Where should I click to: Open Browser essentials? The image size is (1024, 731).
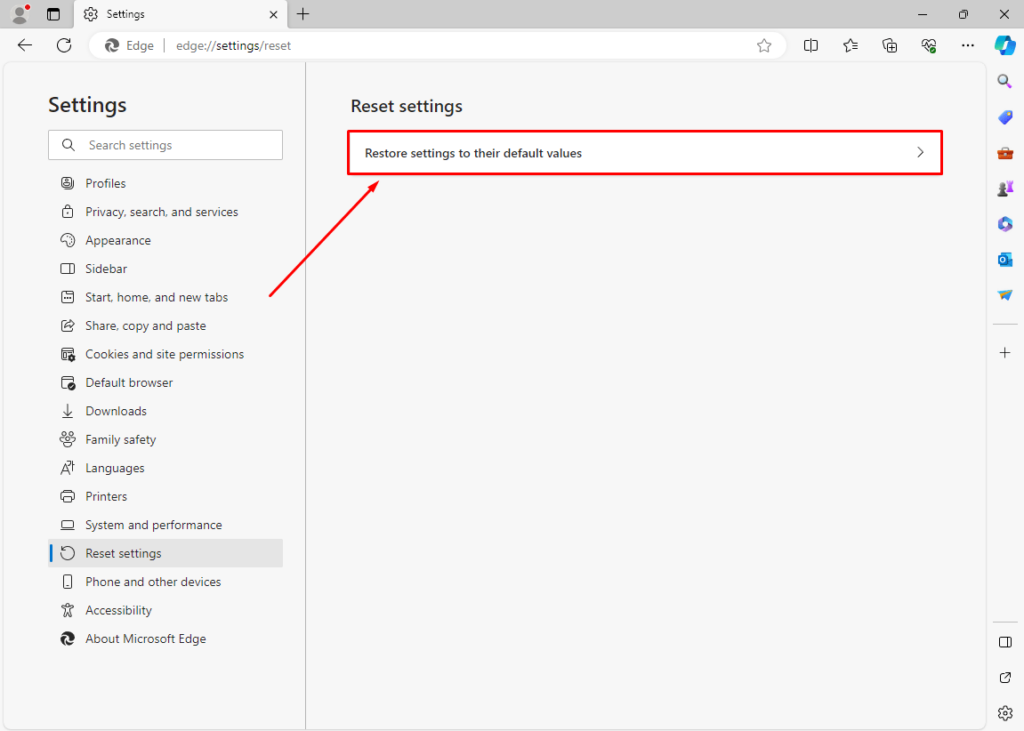[928, 45]
